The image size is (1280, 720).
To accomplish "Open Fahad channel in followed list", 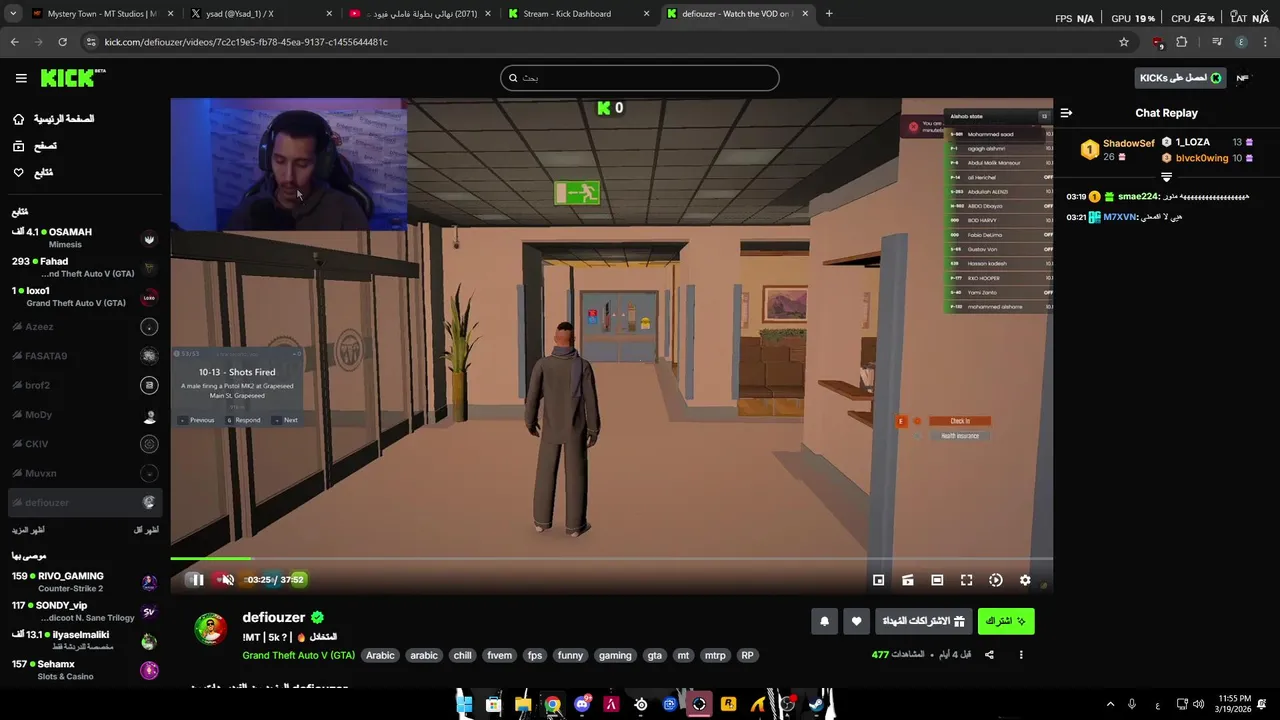I will point(84,267).
